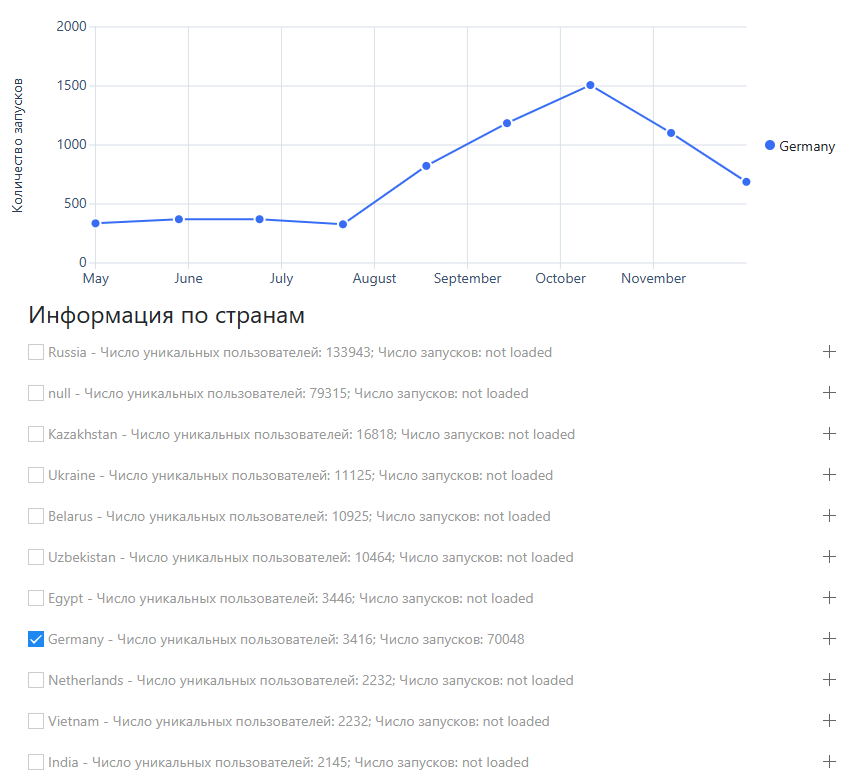This screenshot has width=852, height=781.
Task: Expand the Vietnam row plus icon
Action: pos(828,721)
